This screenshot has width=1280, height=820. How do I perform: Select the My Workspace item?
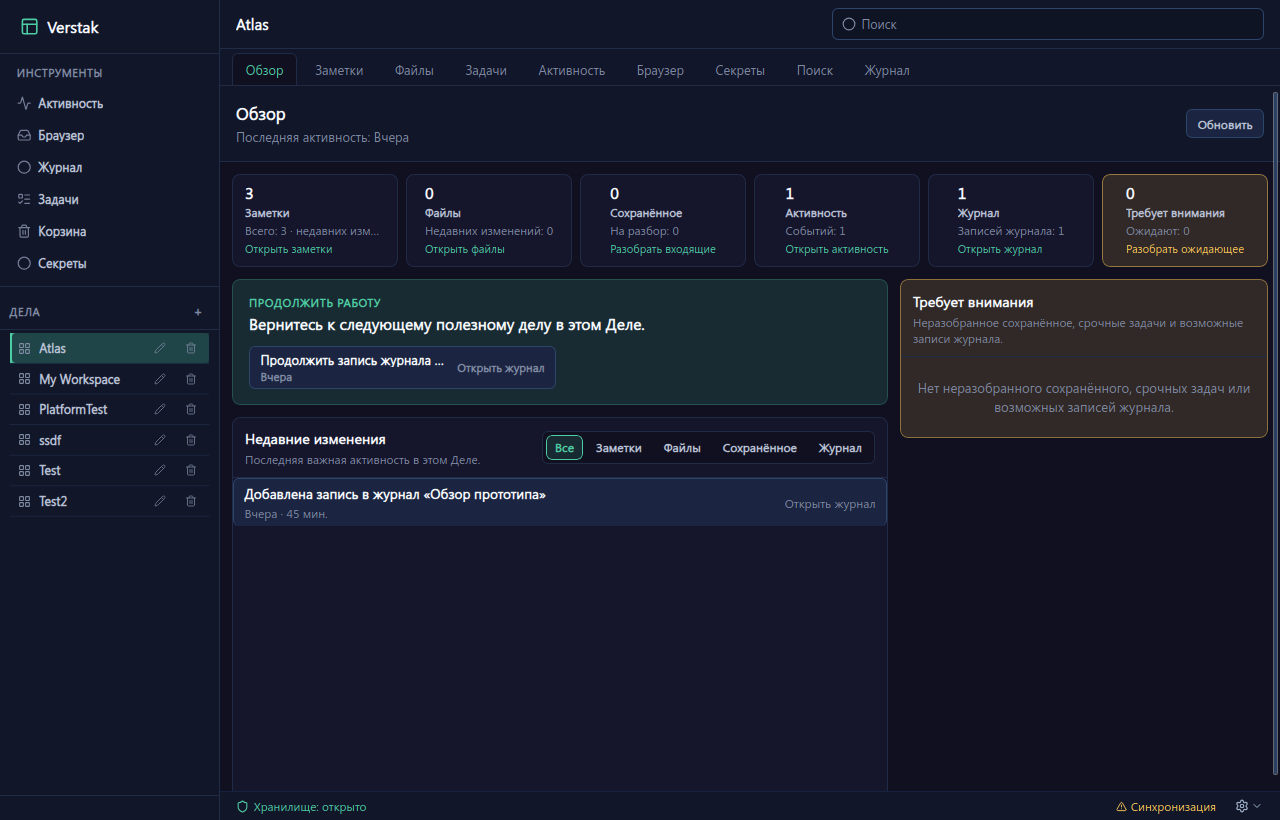click(x=110, y=379)
